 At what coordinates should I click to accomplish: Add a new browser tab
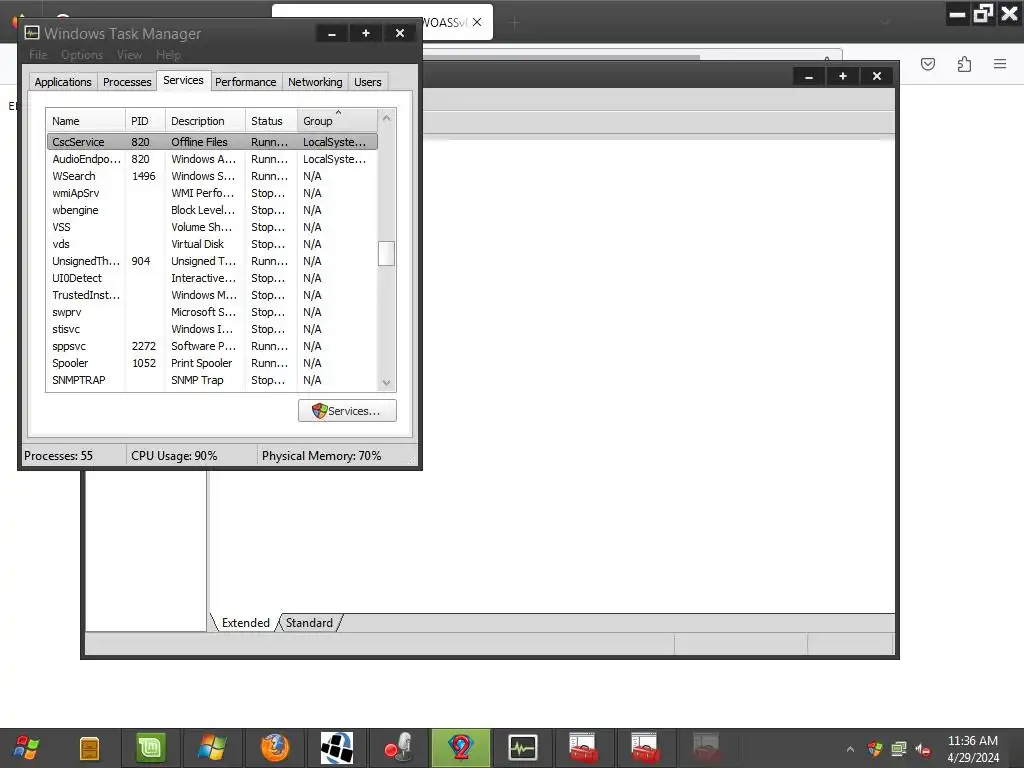515,23
